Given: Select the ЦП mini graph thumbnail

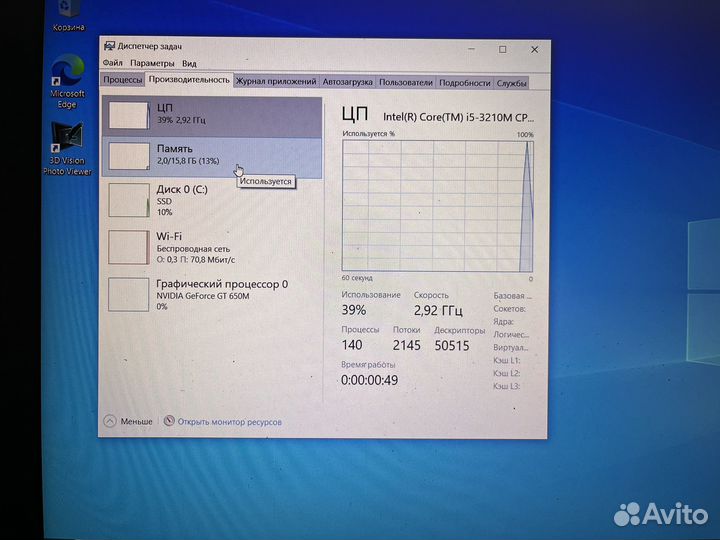Looking at the screenshot, I should (x=127, y=114).
